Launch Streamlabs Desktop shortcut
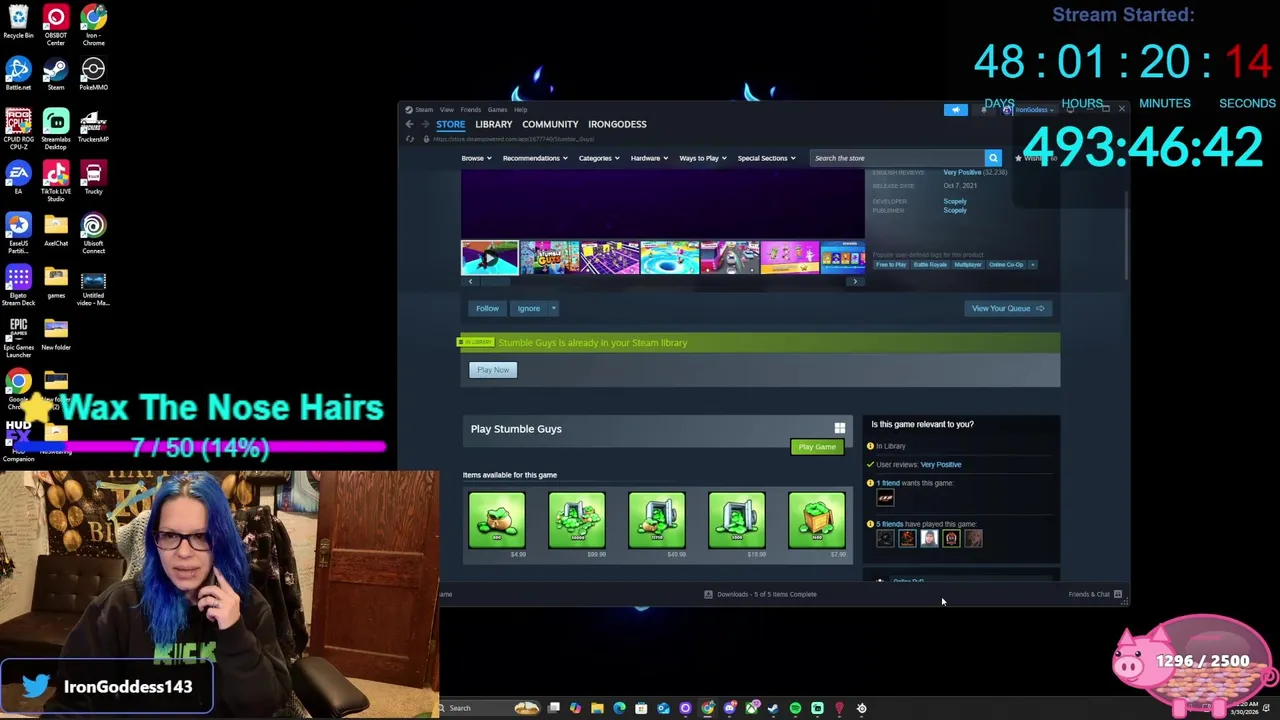Screen dimensions: 1280x720 (56, 129)
